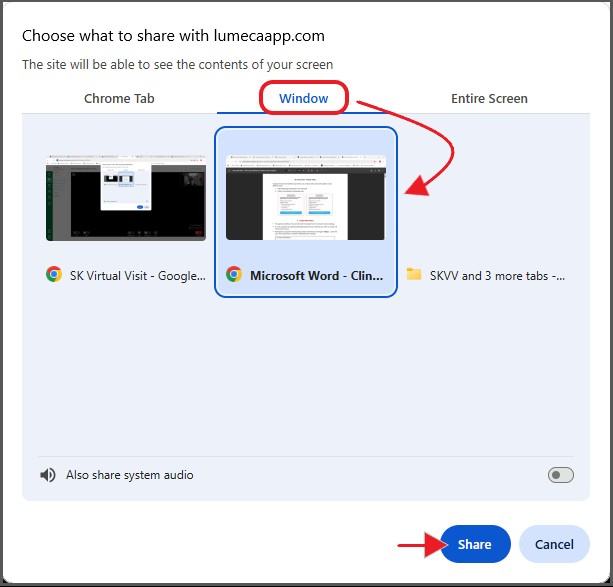
Task: Select the Window tab
Action: [x=303, y=98]
